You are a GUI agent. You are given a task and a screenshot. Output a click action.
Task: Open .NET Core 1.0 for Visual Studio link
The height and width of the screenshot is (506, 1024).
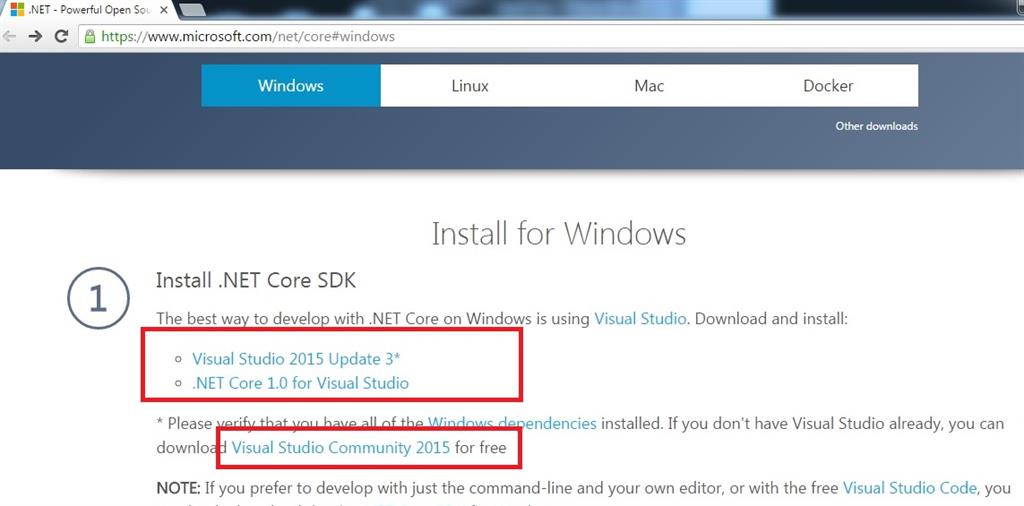point(300,383)
